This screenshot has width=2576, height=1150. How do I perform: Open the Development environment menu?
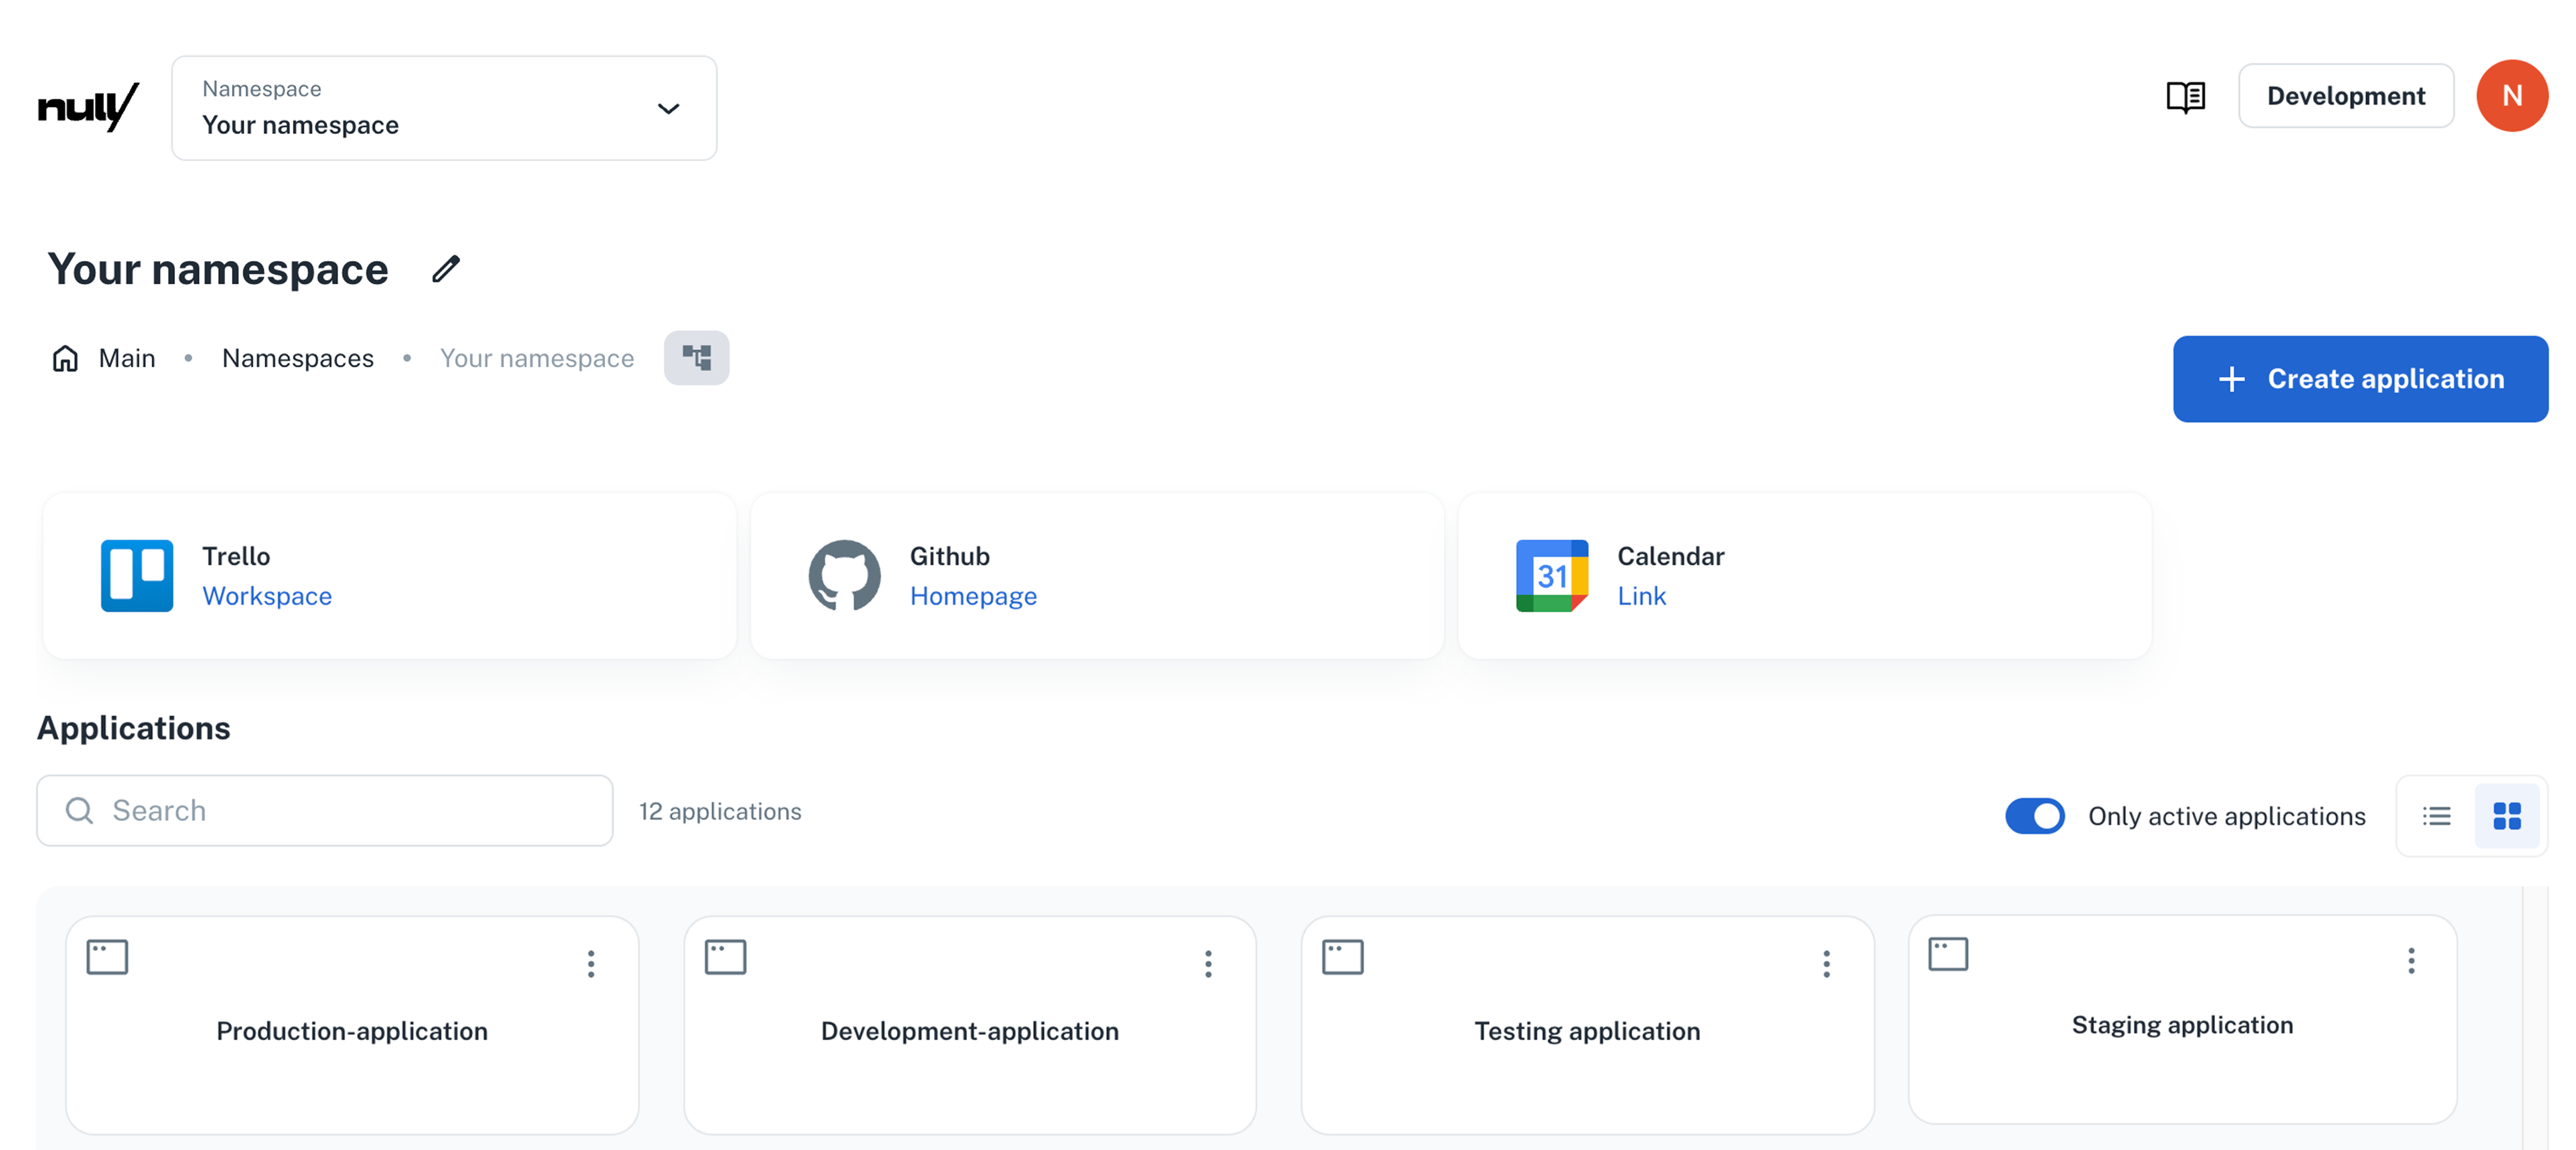click(x=2346, y=95)
